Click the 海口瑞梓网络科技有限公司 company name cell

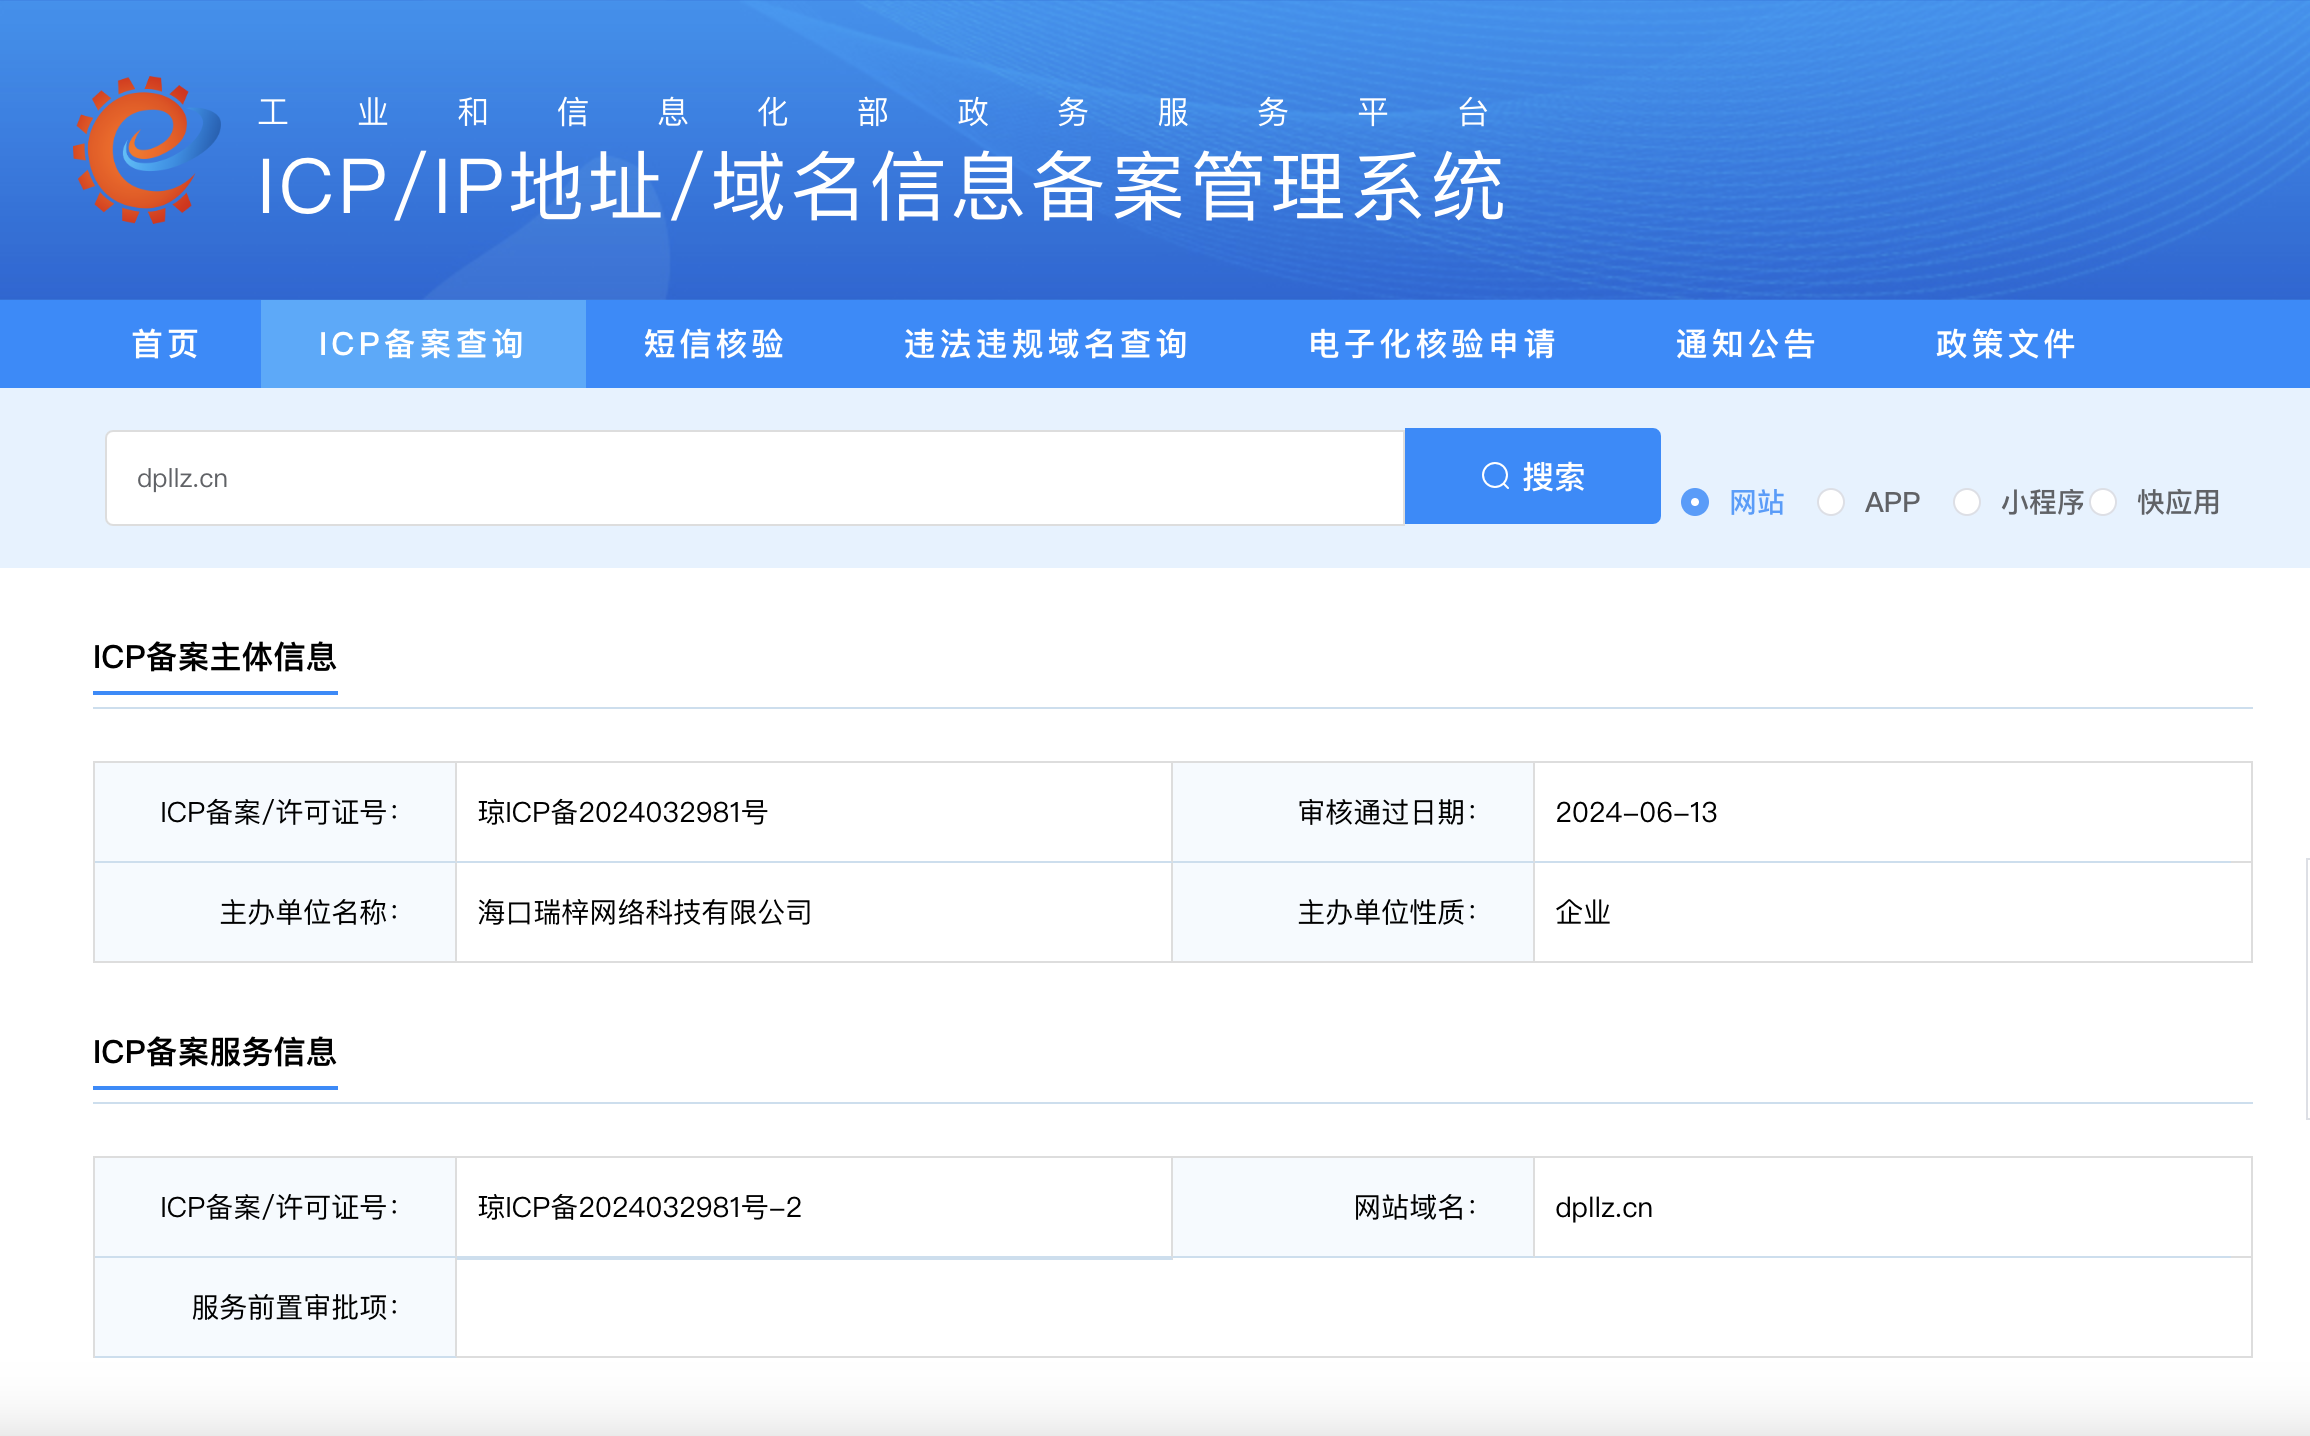click(645, 912)
